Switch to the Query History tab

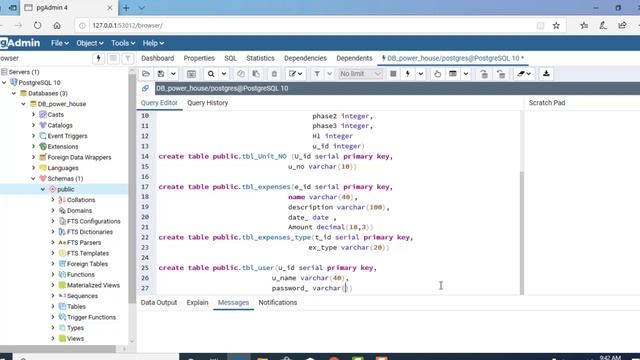coord(208,103)
